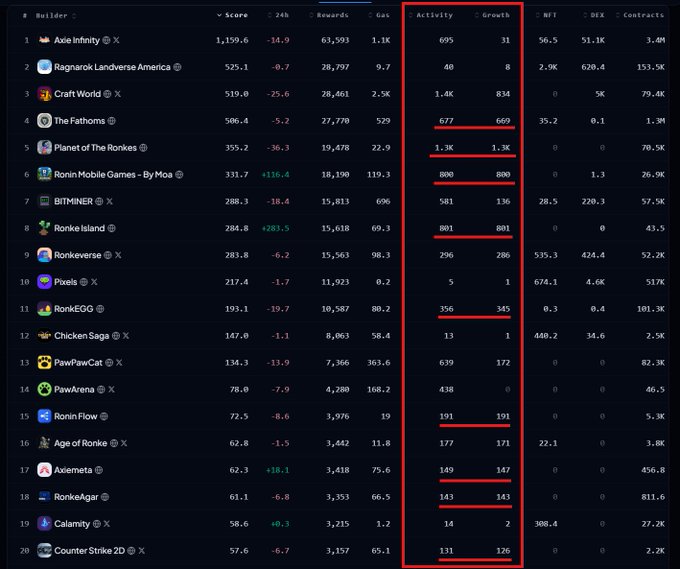Screen dimensions: 680x569
Task: Sort table by NFT column
Action: coord(546,15)
